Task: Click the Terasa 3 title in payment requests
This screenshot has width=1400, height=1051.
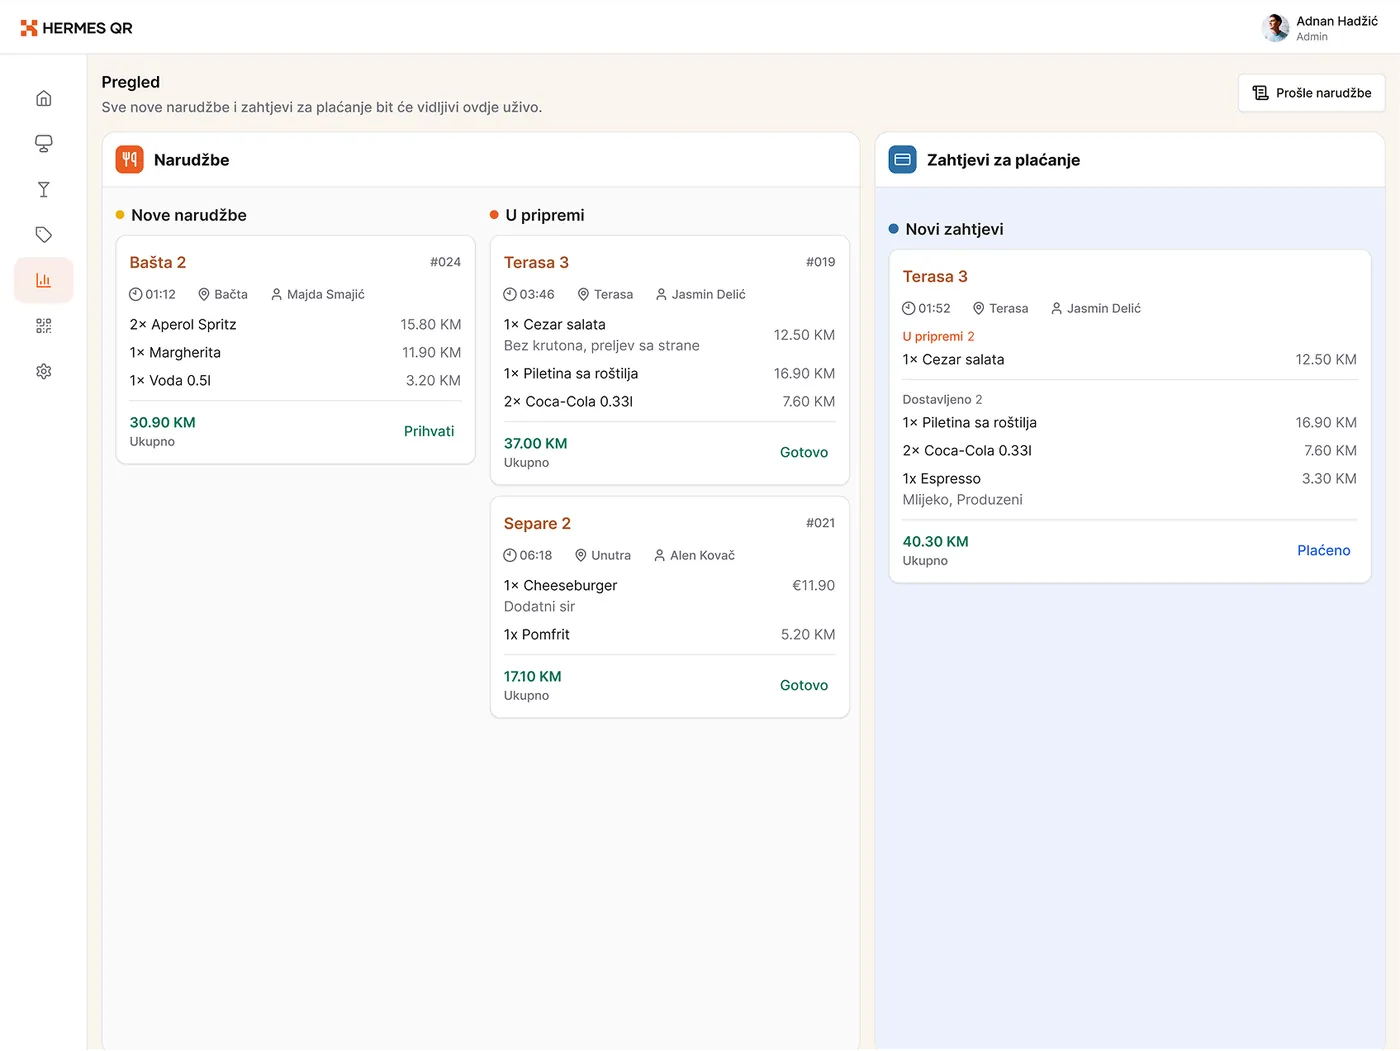Action: (935, 276)
